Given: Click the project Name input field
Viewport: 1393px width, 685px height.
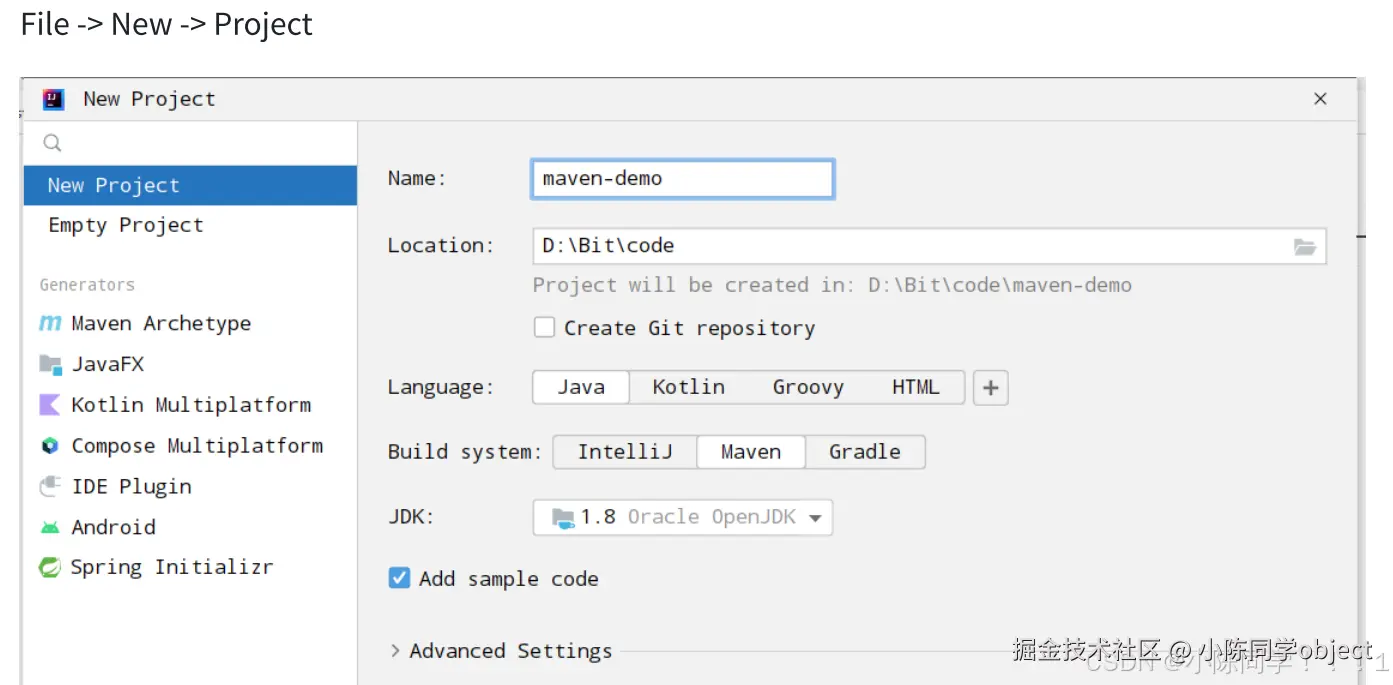Looking at the screenshot, I should (x=682, y=179).
